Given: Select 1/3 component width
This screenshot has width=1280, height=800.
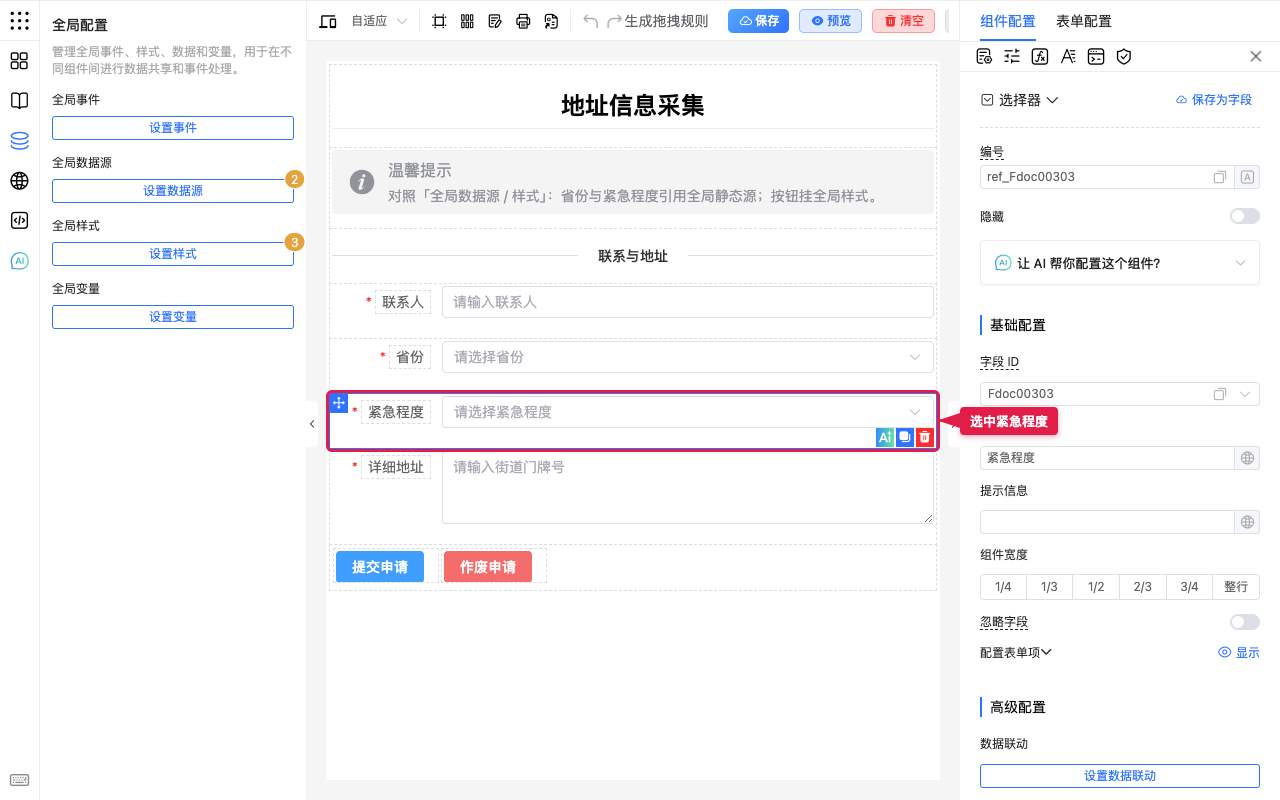Looking at the screenshot, I should (x=1049, y=587).
